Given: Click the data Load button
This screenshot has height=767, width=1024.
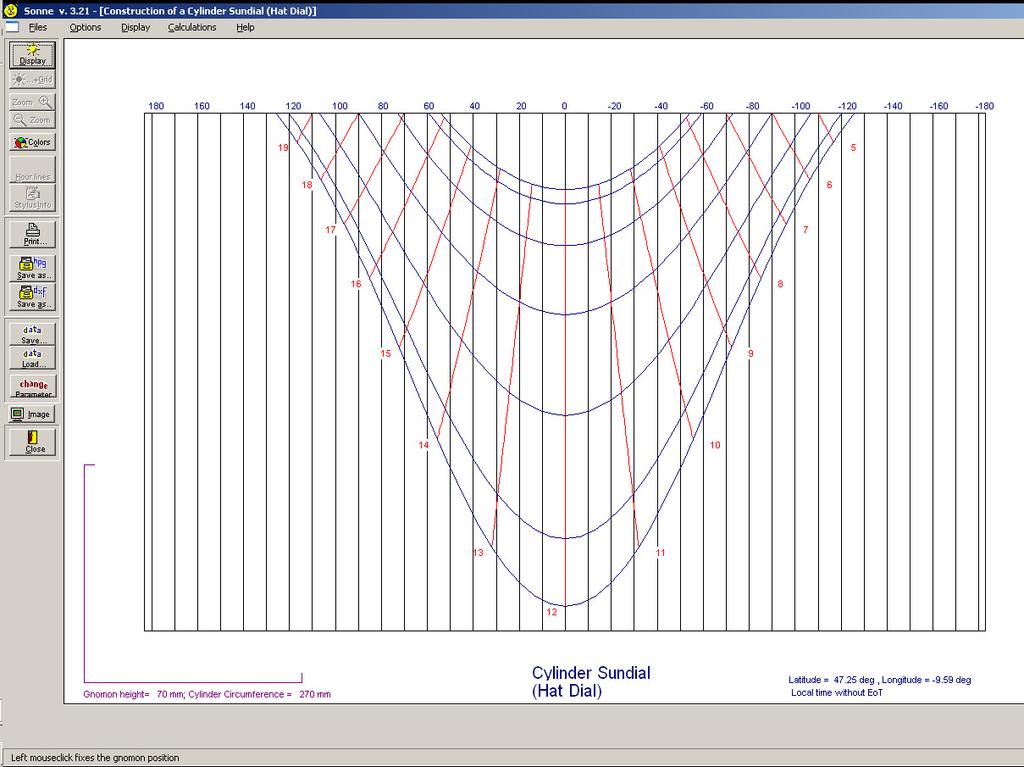Looking at the screenshot, I should 32,357.
